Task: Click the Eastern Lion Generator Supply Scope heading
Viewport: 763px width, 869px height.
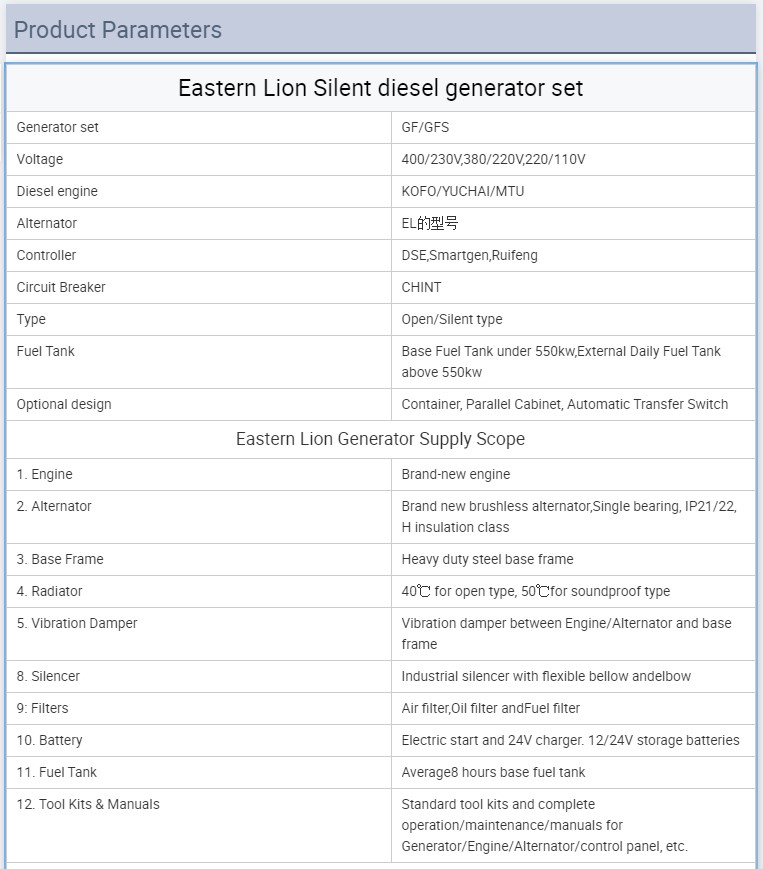Action: pyautogui.click(x=380, y=439)
